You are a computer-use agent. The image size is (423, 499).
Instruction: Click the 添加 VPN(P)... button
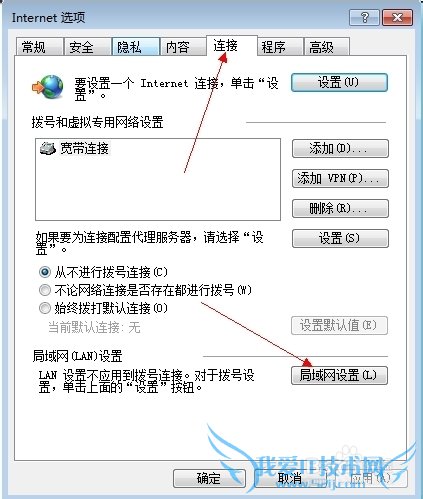(340, 178)
